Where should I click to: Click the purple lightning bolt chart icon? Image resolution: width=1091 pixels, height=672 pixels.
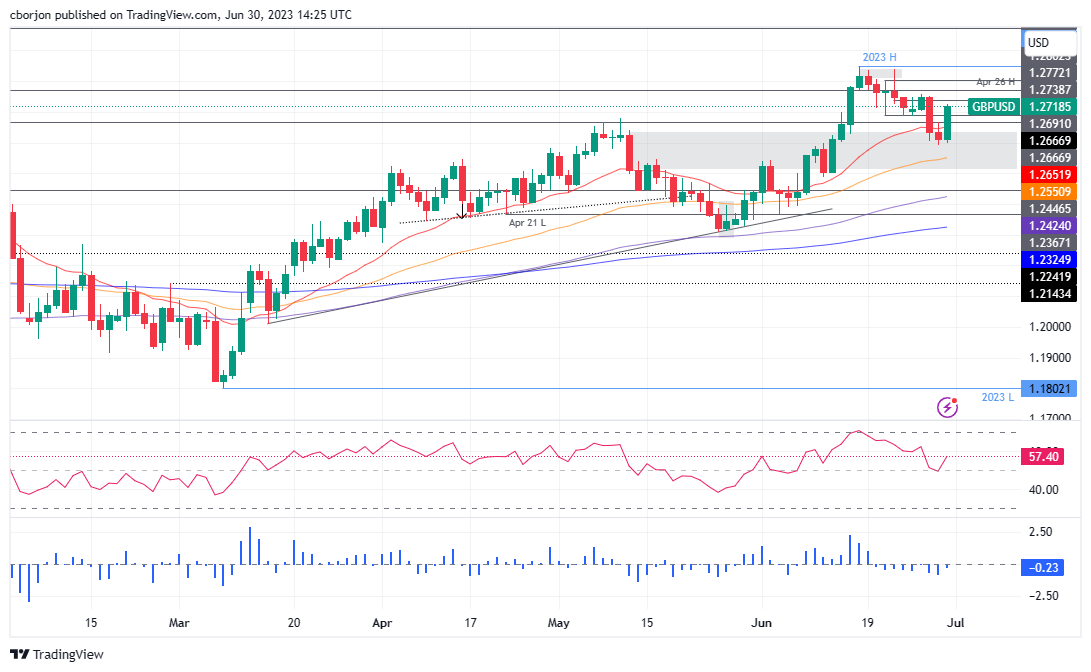coord(948,407)
